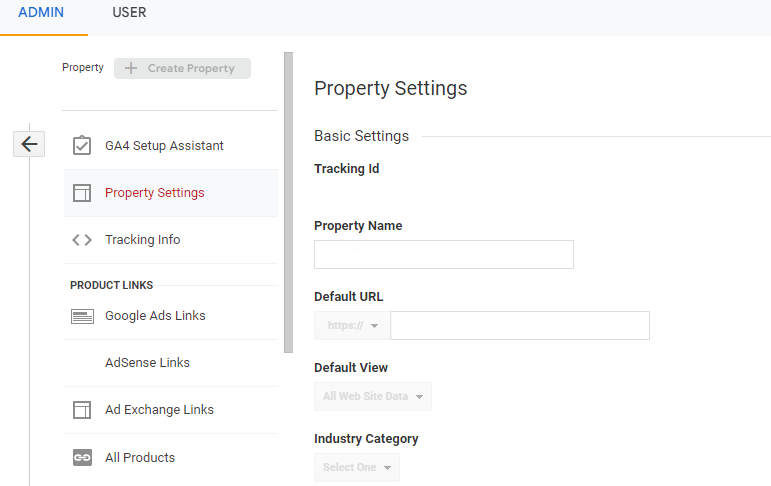Select the ADMIN tab

click(x=41, y=13)
